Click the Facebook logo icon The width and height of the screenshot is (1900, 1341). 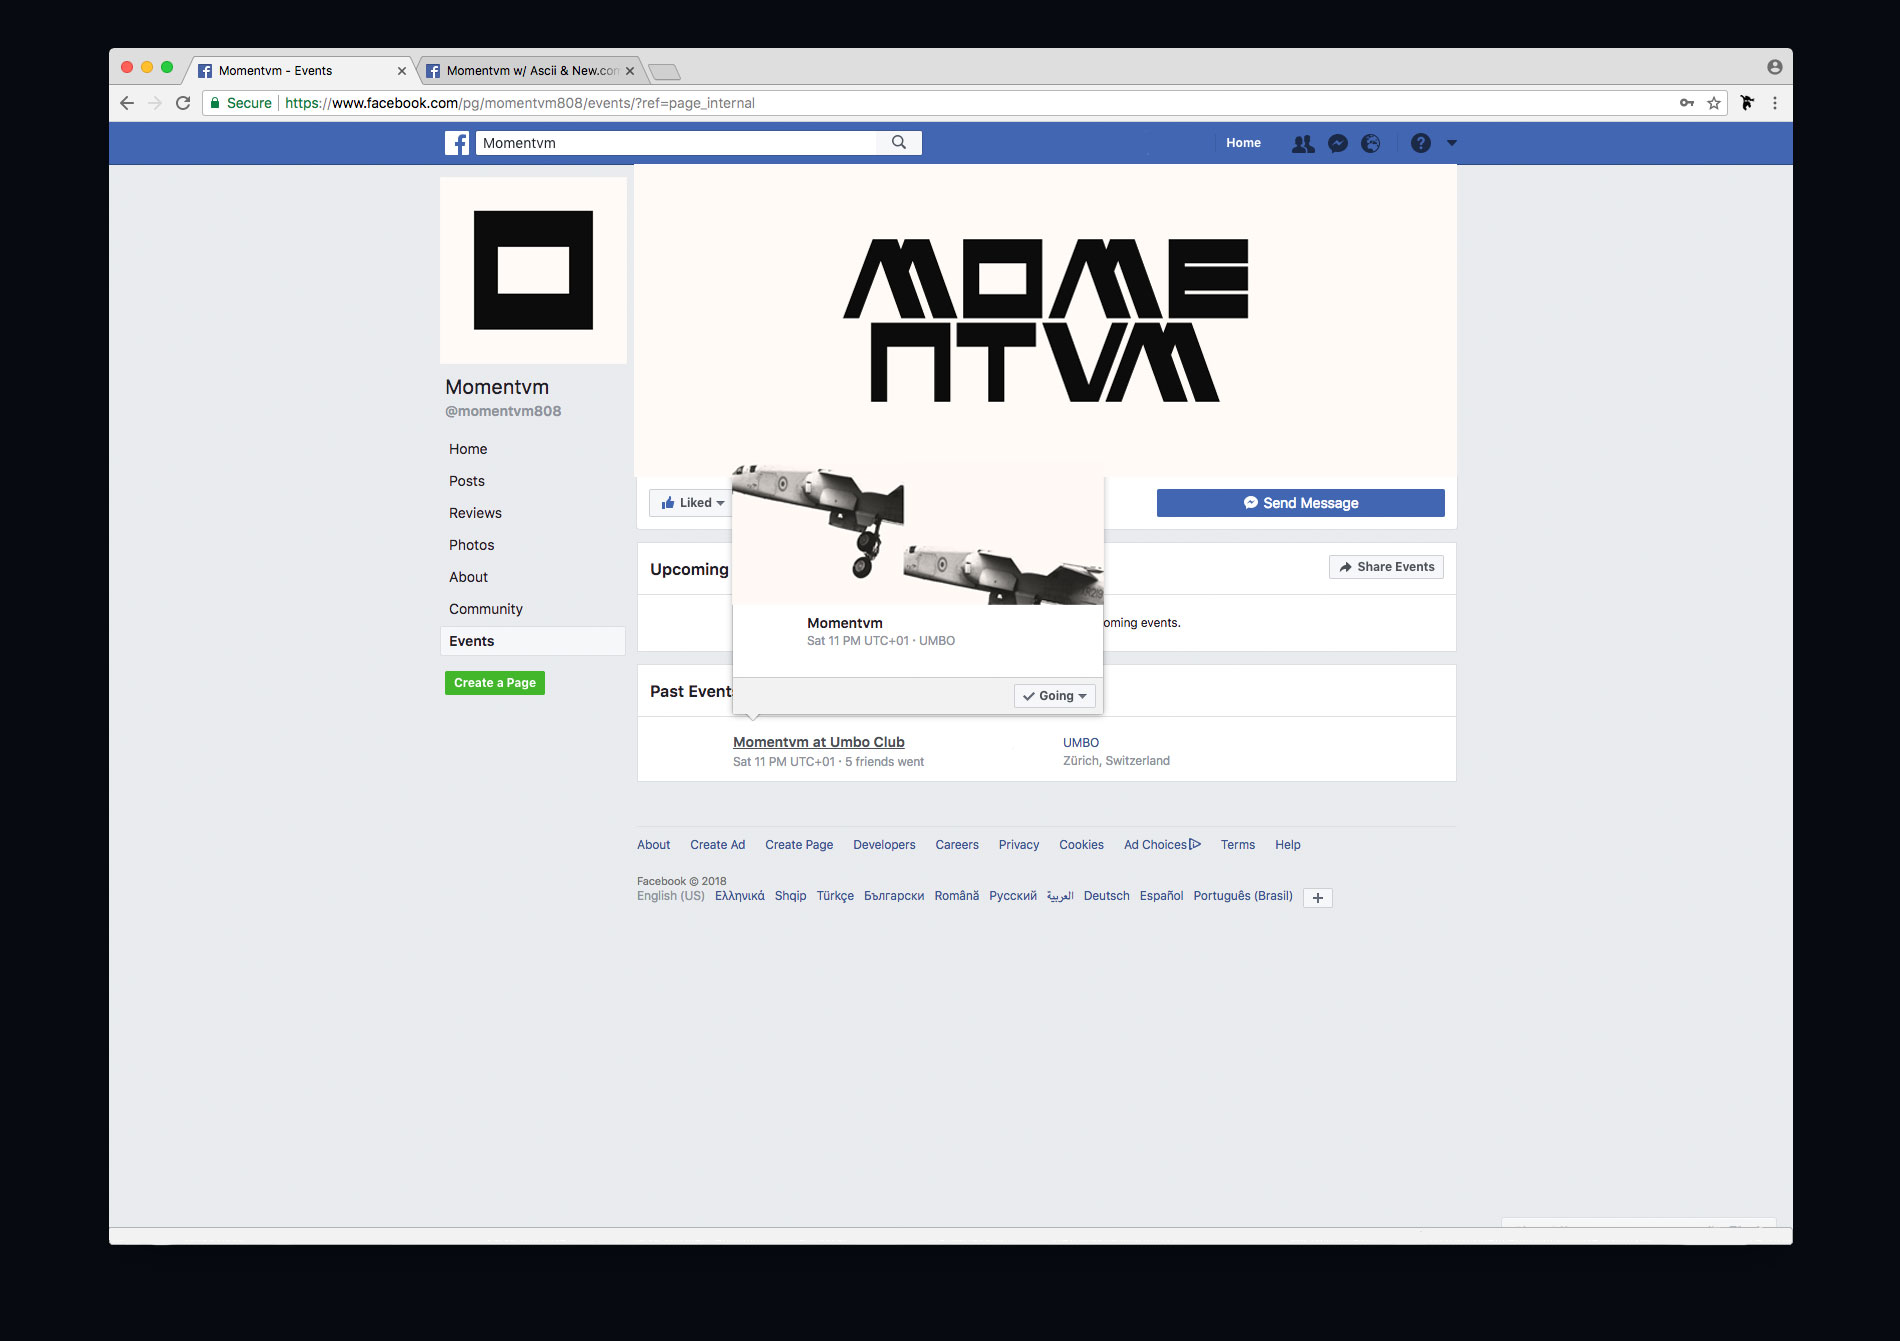coord(457,143)
